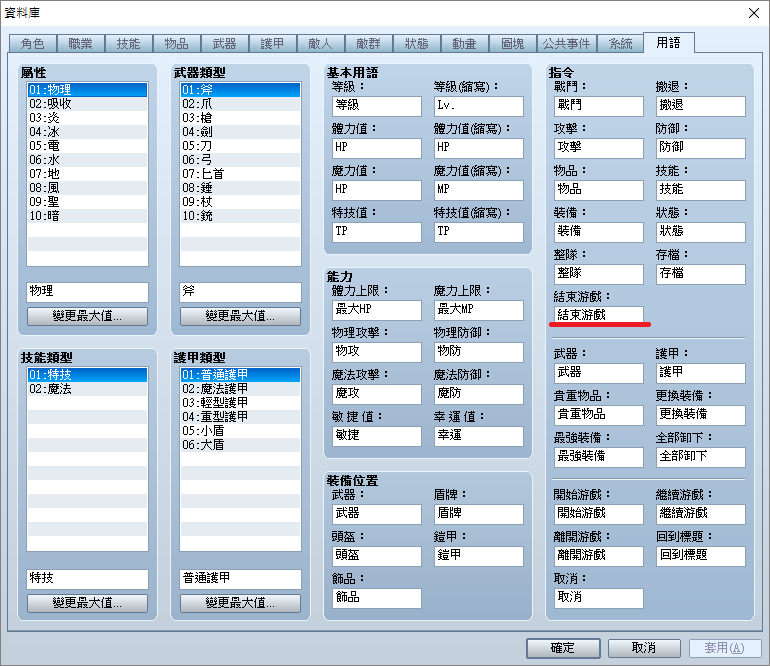Select 04:重型護甲 armor type
The image size is (770, 666).
click(241, 417)
